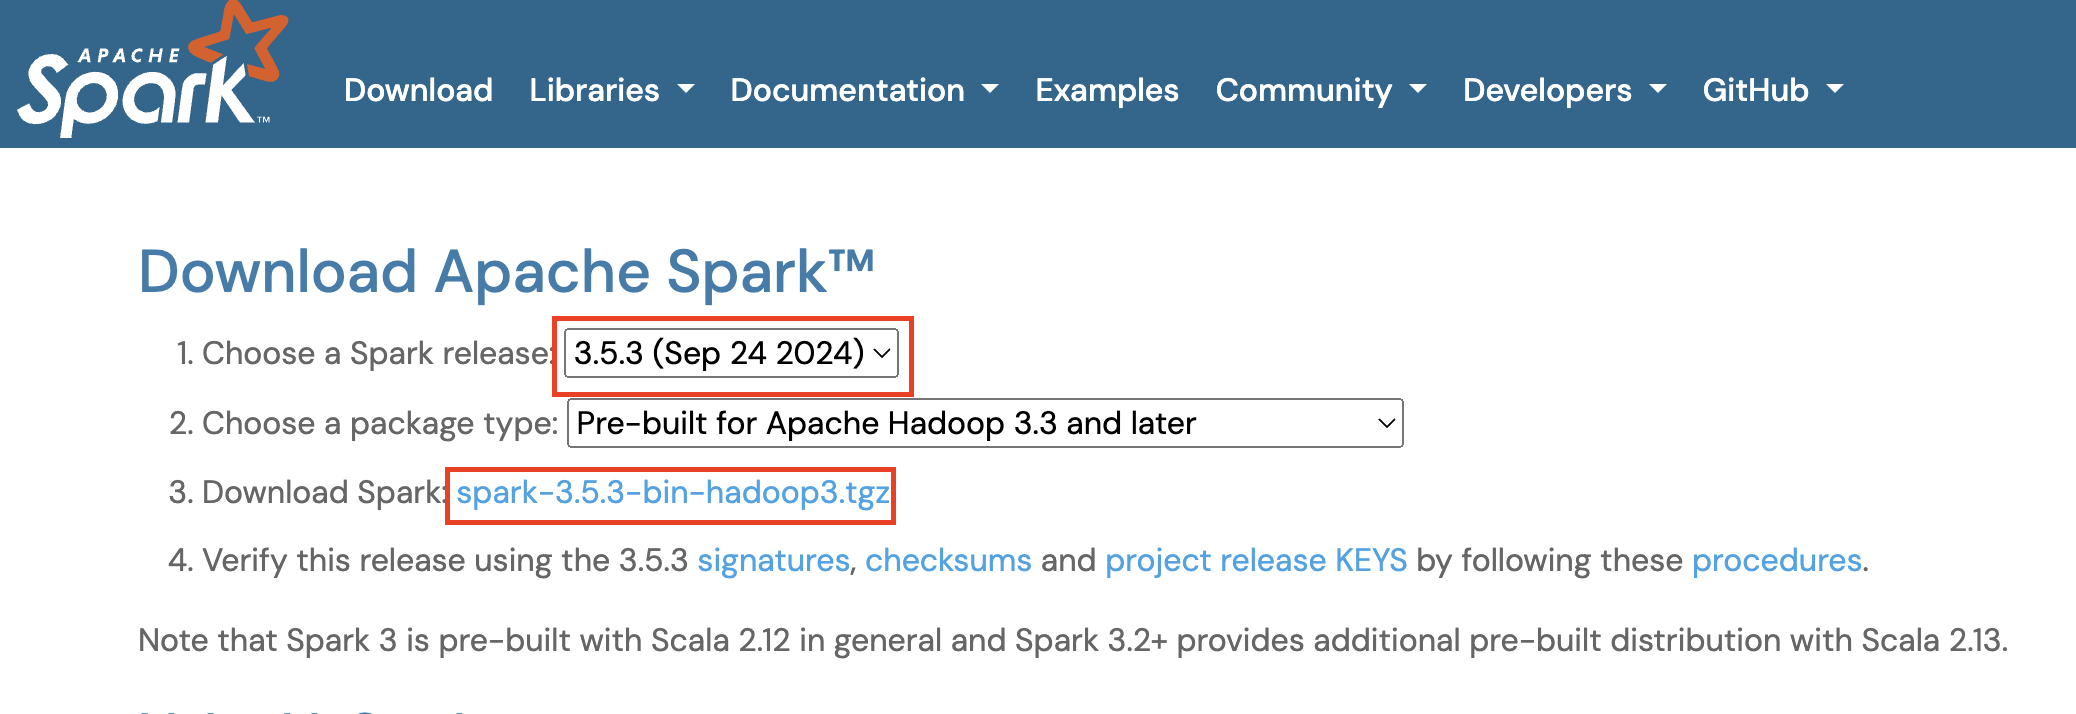This screenshot has height=714, width=2076.
Task: Open the Spark release selector 3.5.3
Action: (731, 353)
